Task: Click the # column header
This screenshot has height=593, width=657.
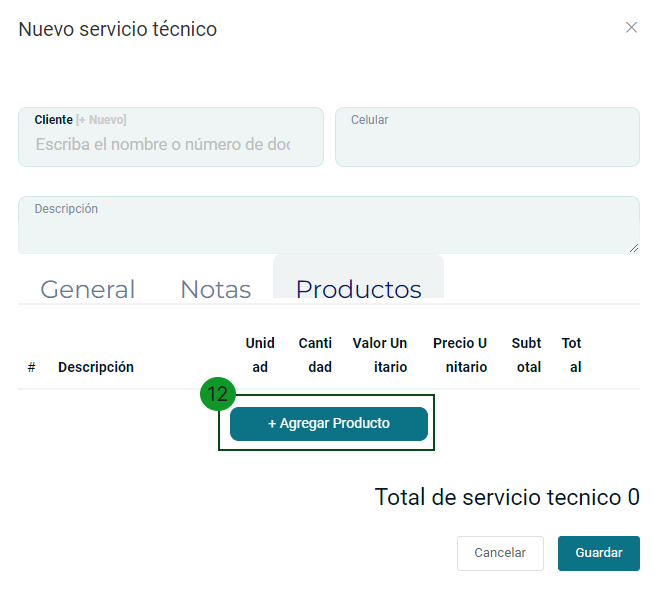Action: point(32,367)
